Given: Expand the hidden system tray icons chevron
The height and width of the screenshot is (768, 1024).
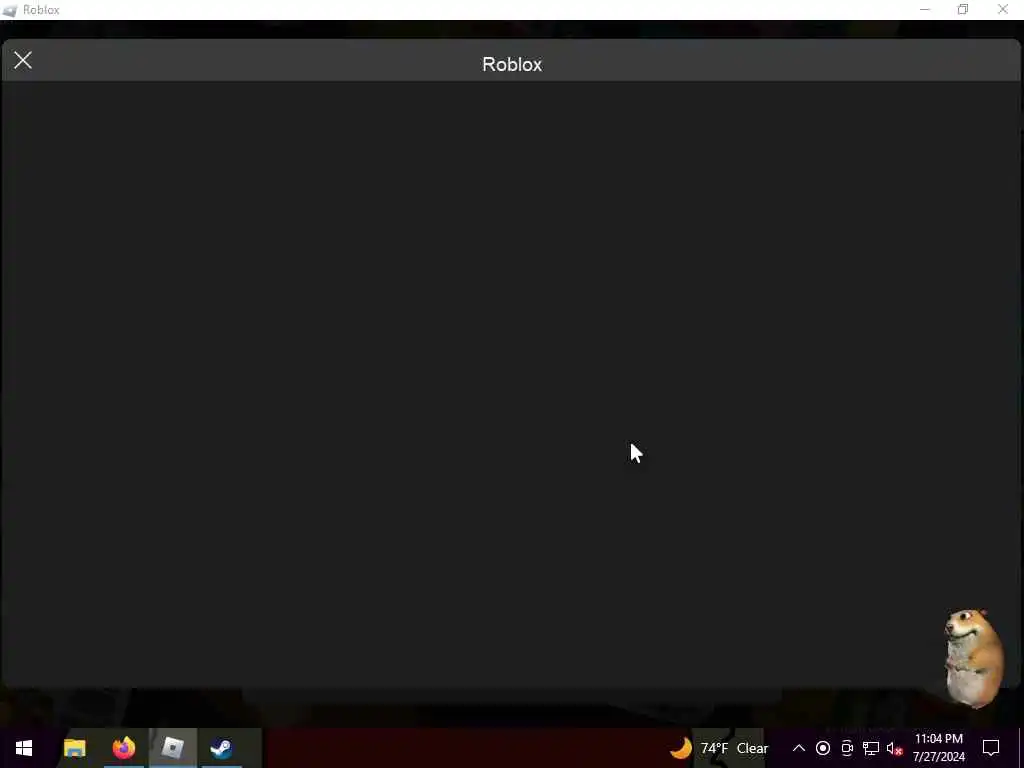Looking at the screenshot, I should click(799, 748).
